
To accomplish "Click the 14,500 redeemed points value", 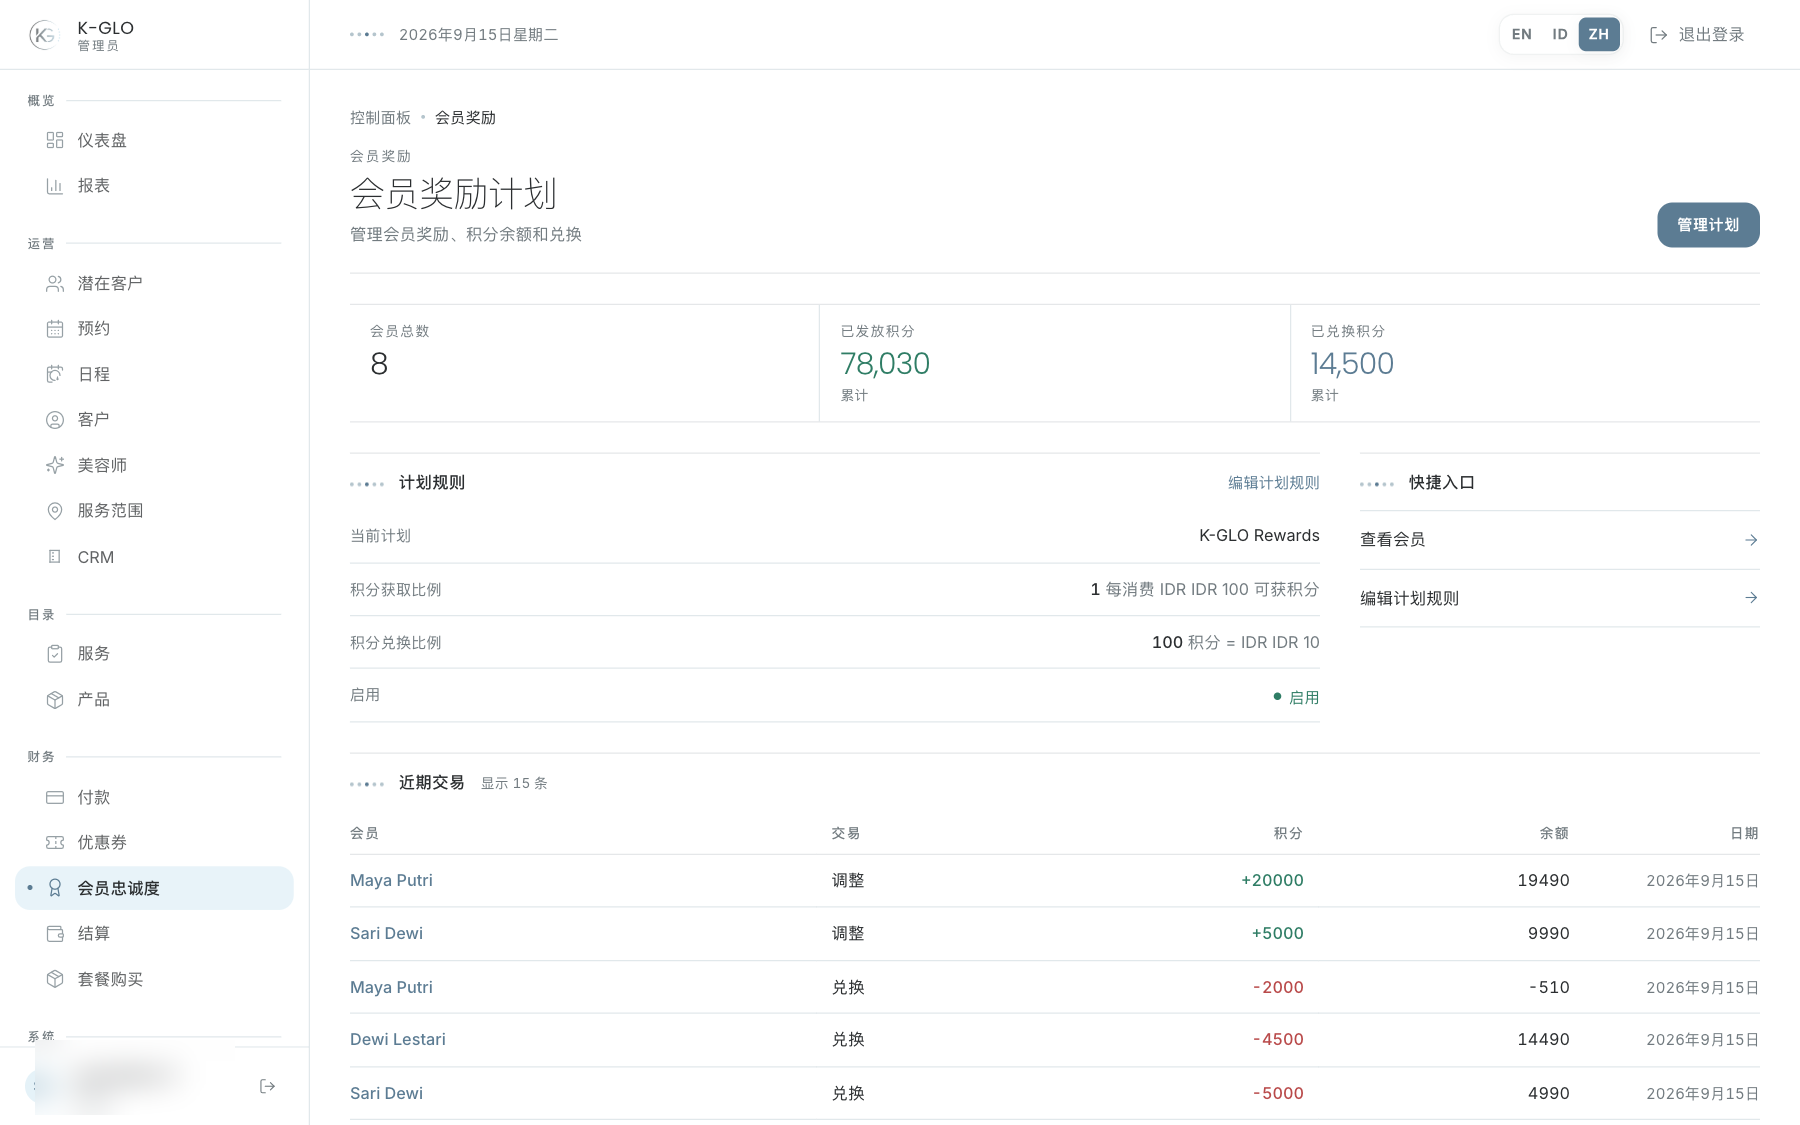I will (1352, 364).
